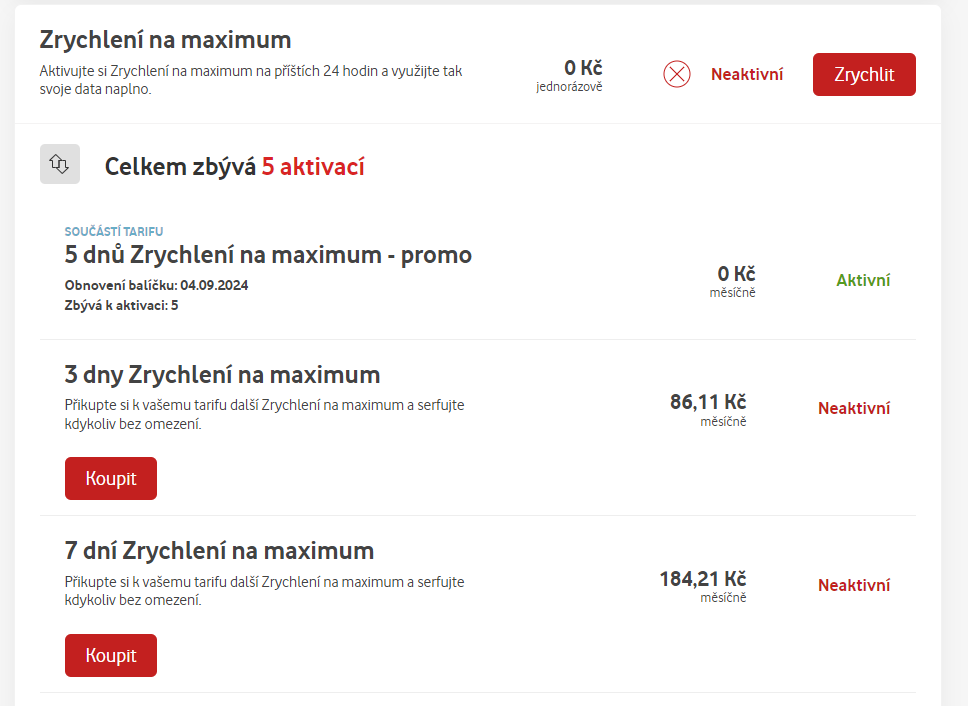The width and height of the screenshot is (968, 706).
Task: Click Neaktivní status next to Zrychlit button
Action: click(x=747, y=75)
